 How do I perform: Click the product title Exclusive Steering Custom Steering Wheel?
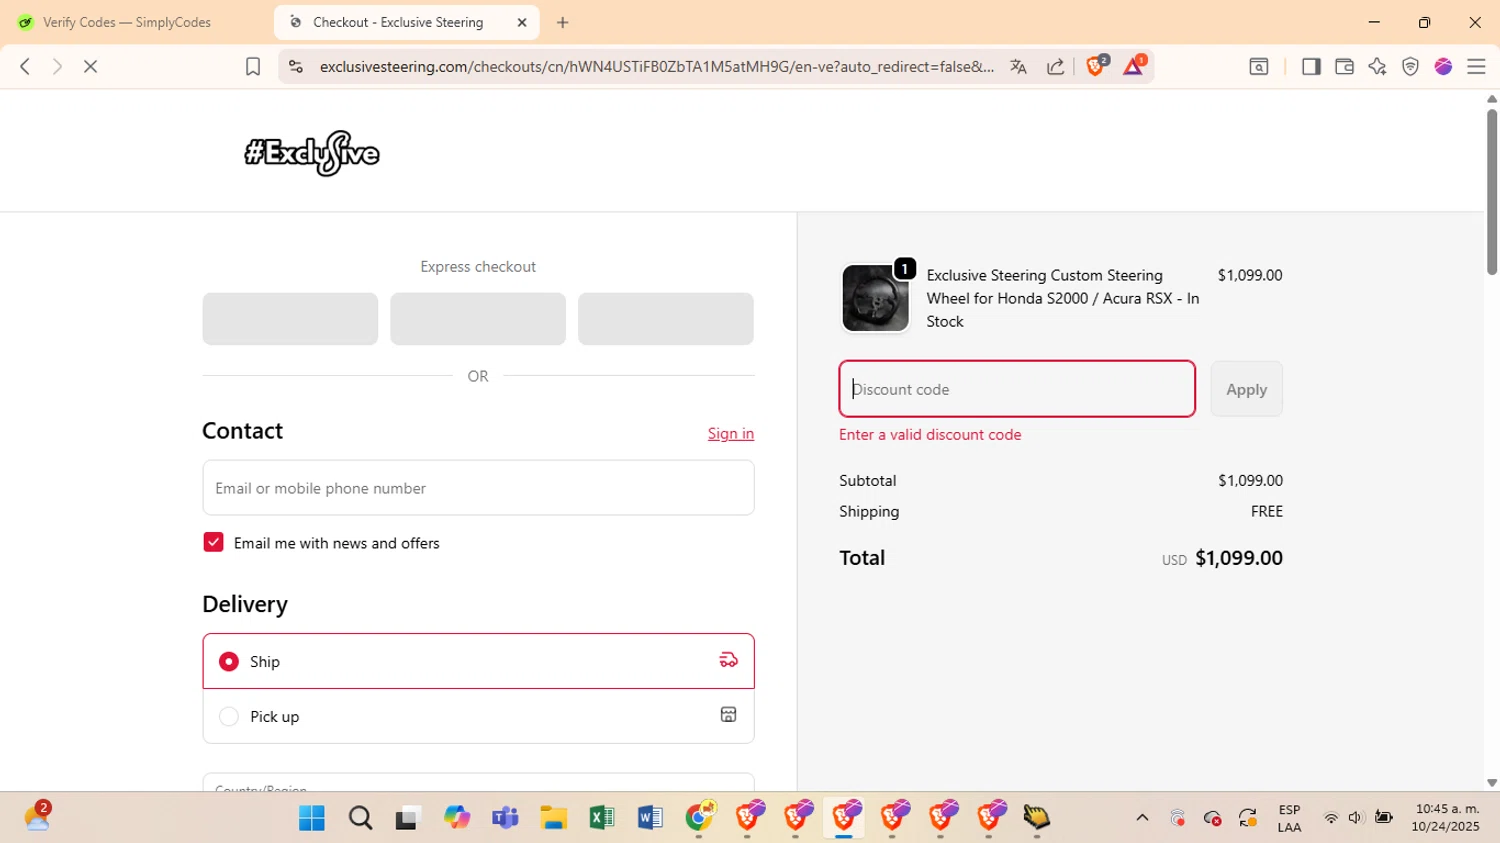point(1063,298)
